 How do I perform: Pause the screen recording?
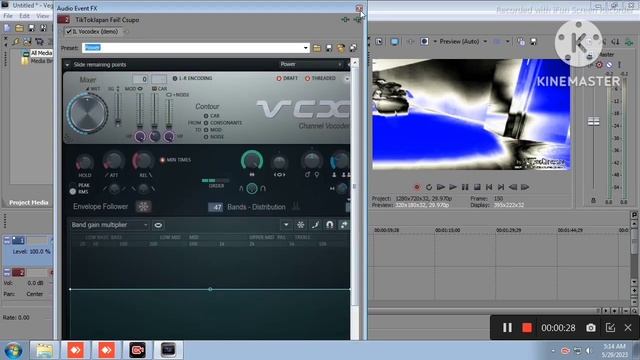507,328
